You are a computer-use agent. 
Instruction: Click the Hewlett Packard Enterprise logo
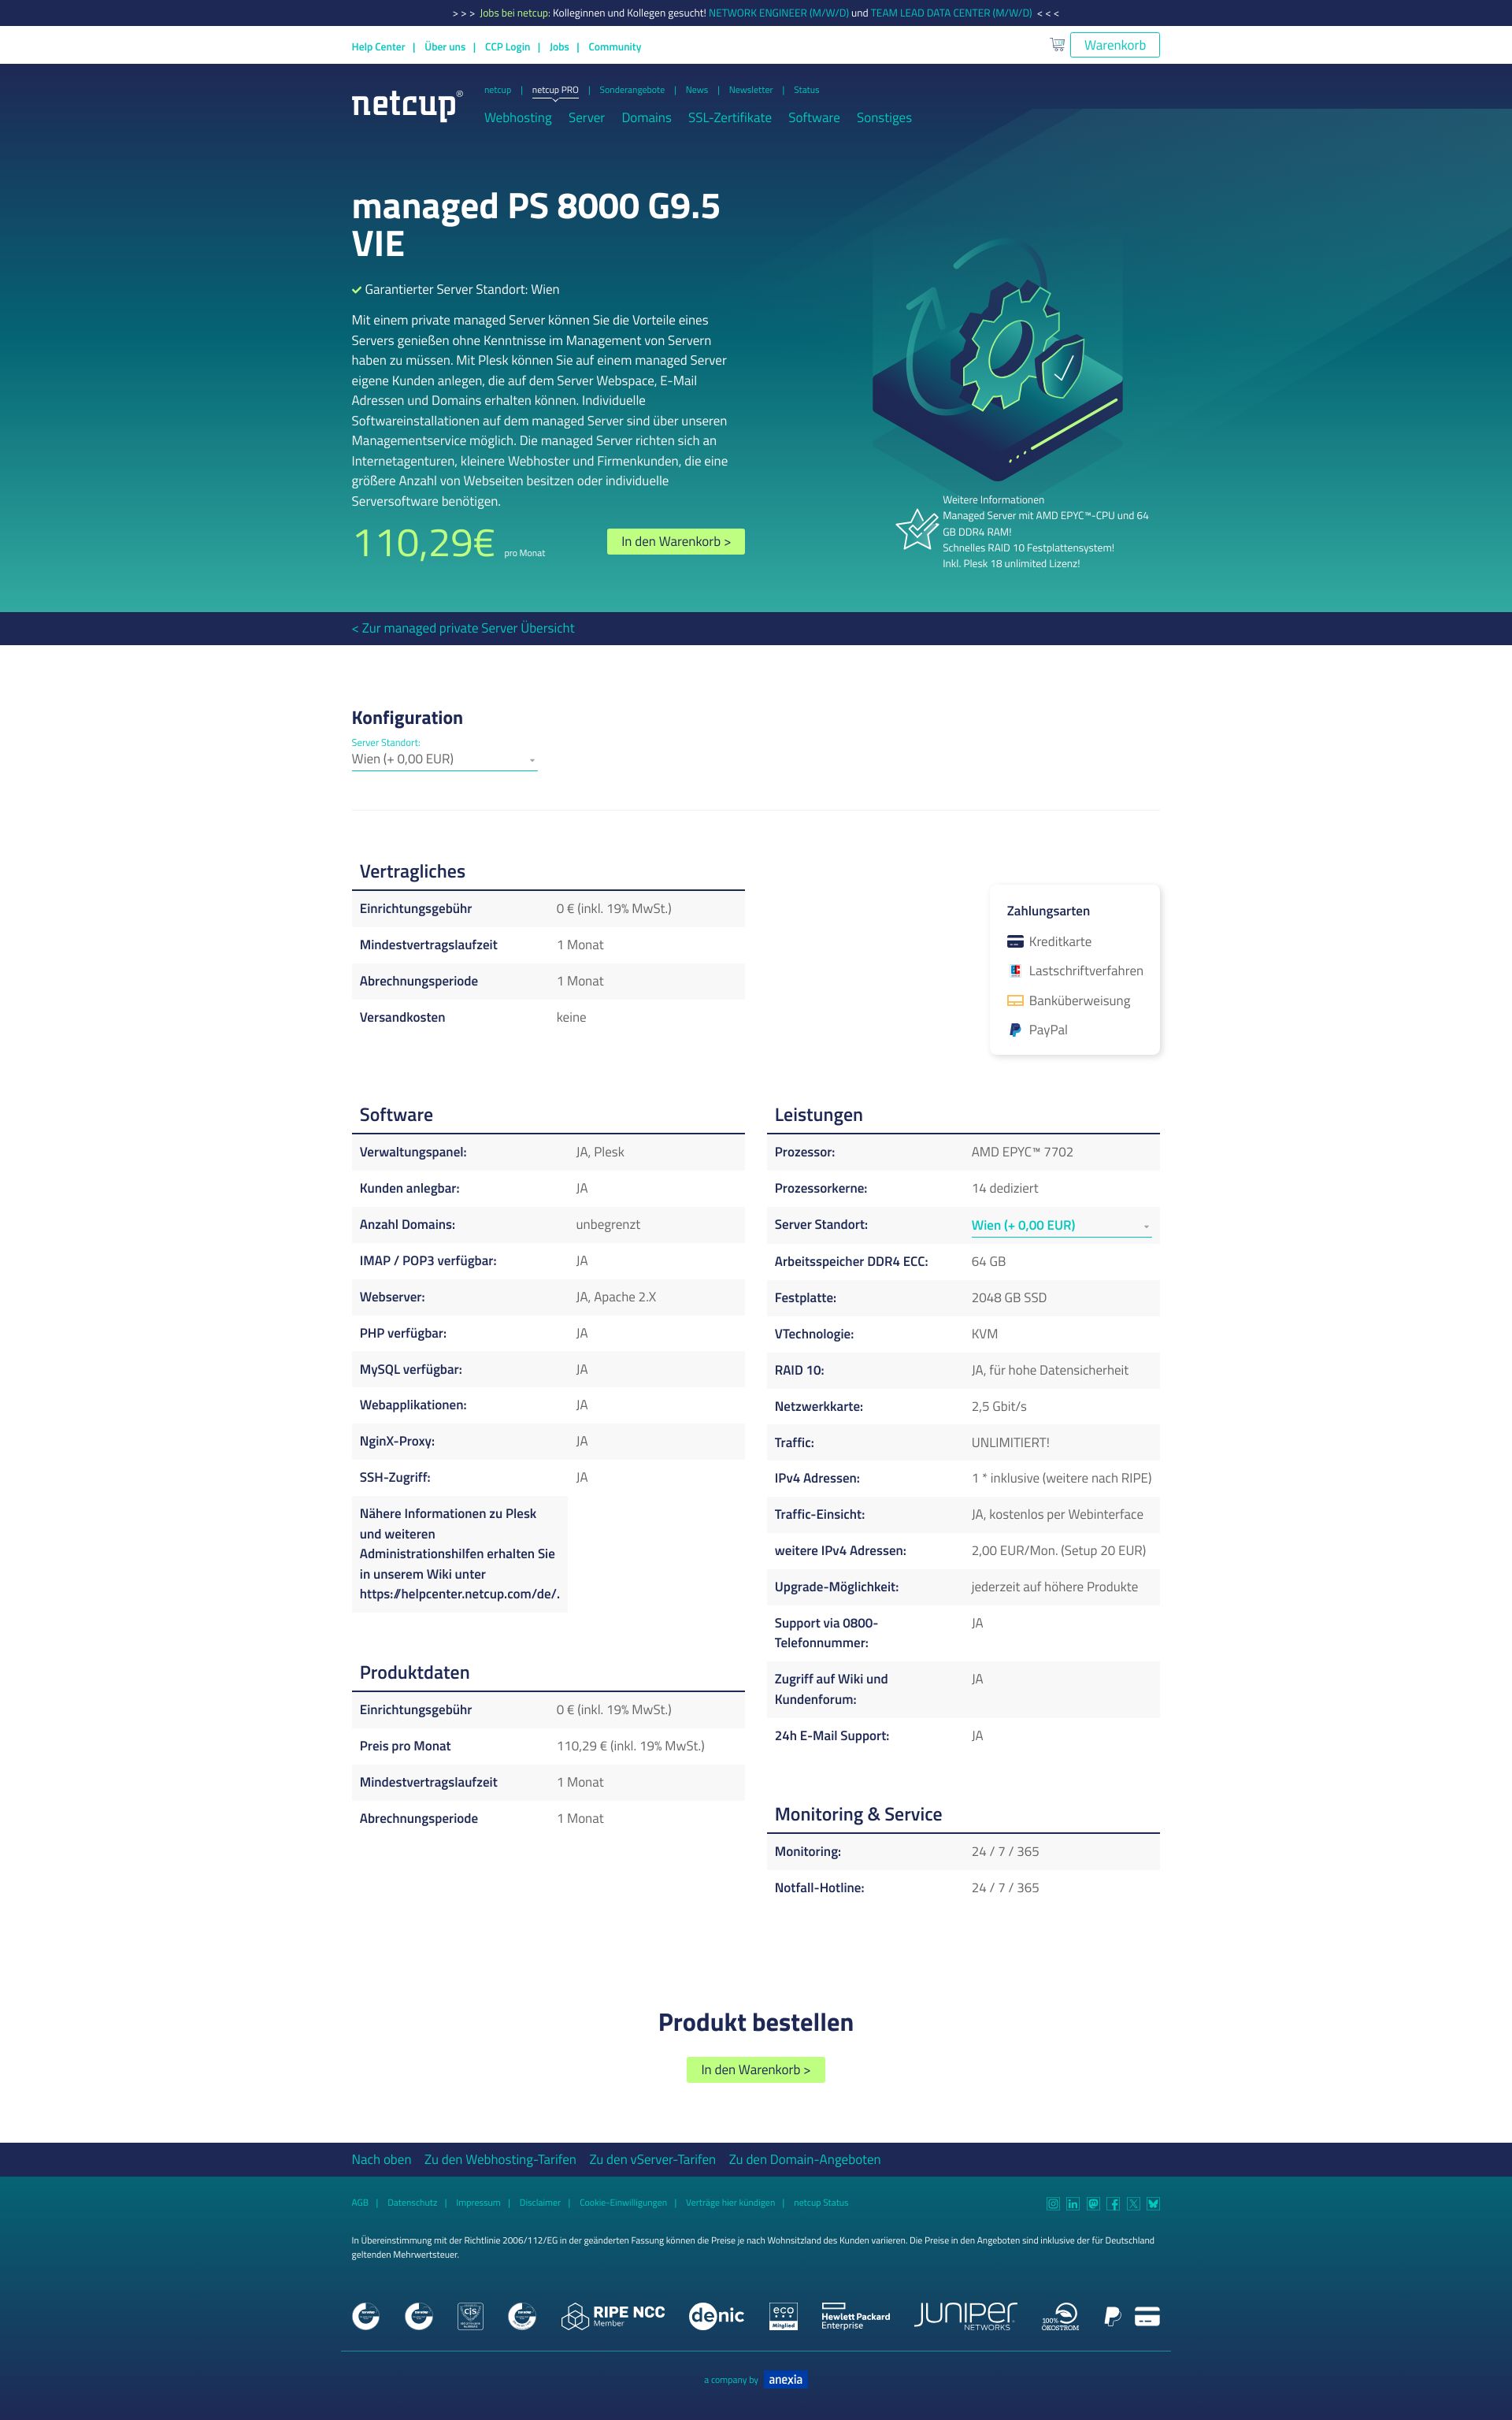[855, 2316]
